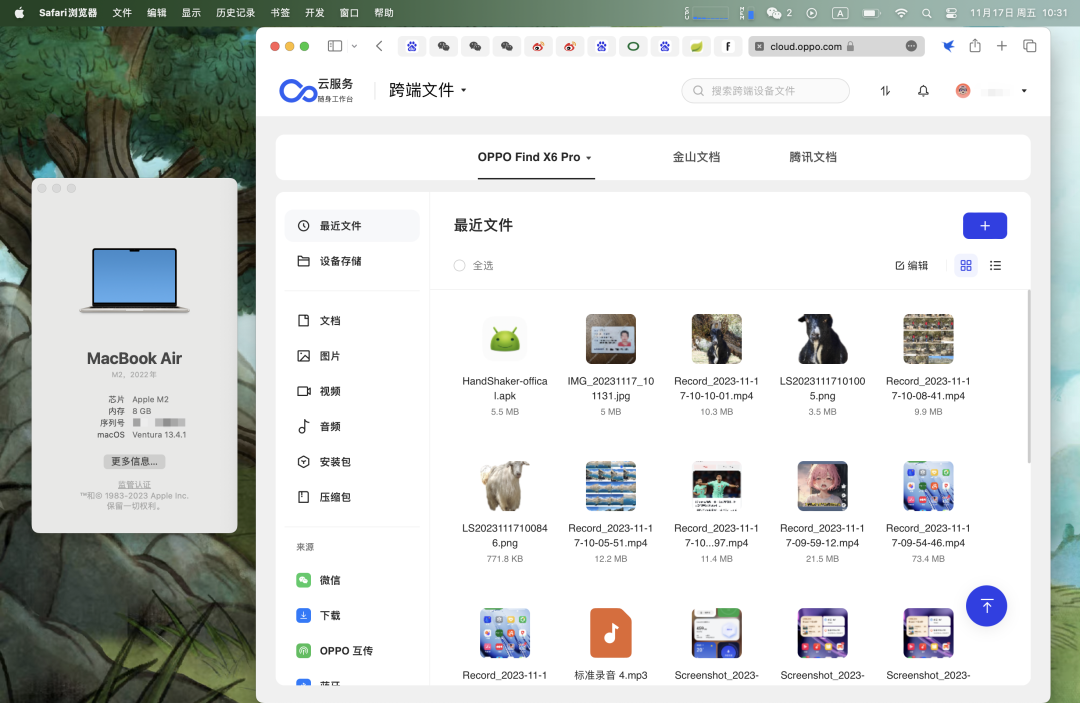Select 音频 category in sidebar

tap(329, 427)
